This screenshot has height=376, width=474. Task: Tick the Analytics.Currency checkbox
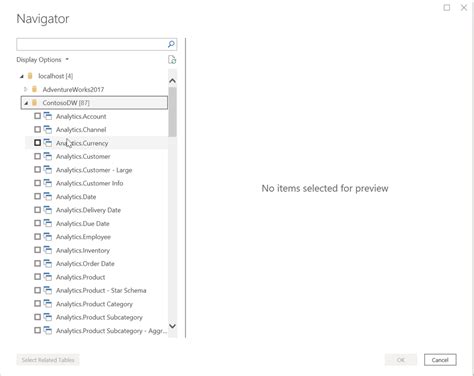click(x=37, y=143)
